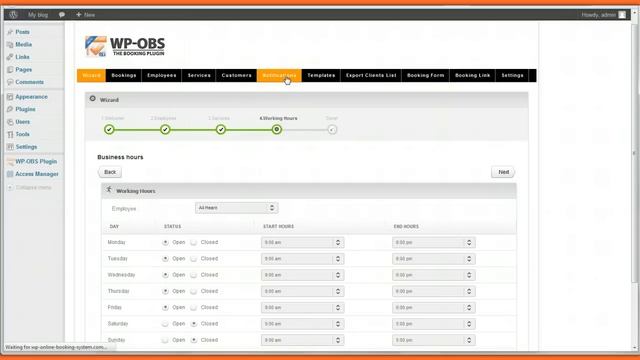640x360 pixels.
Task: Click the Working Hours panel header icon
Action: coord(109,189)
